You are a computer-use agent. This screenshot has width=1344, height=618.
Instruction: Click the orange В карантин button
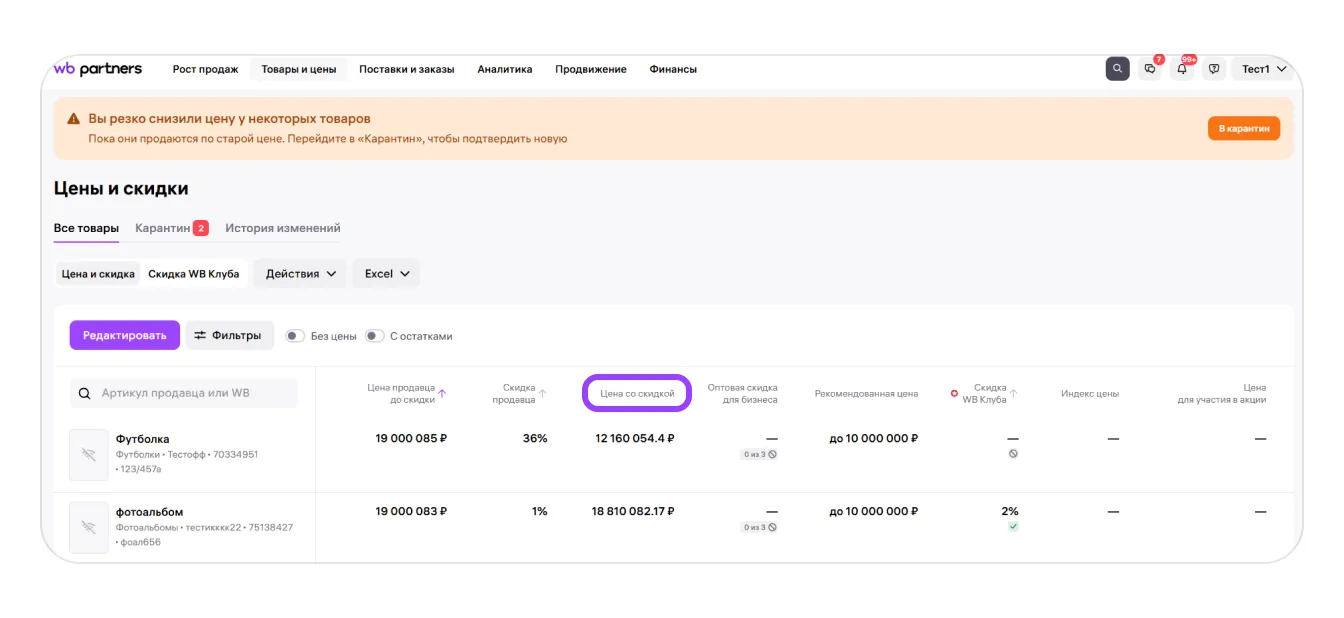click(1244, 128)
